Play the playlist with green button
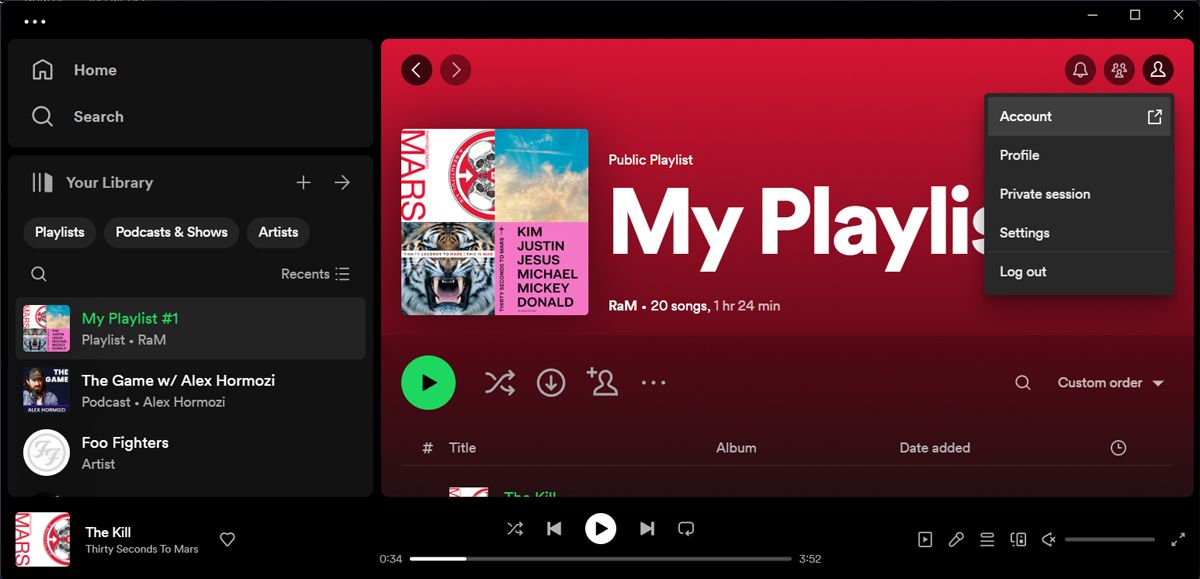This screenshot has width=1200, height=579. (x=428, y=382)
